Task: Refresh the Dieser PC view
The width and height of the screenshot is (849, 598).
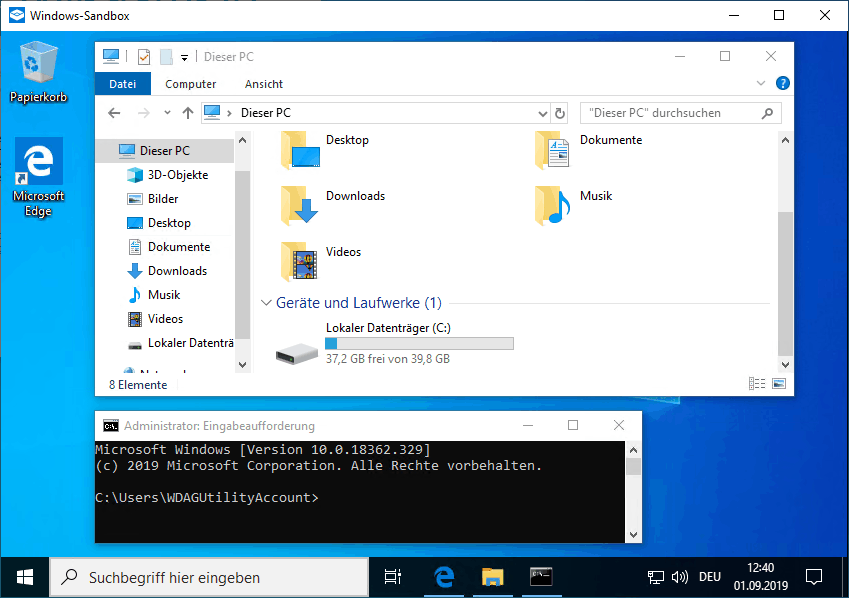Action: [560, 113]
